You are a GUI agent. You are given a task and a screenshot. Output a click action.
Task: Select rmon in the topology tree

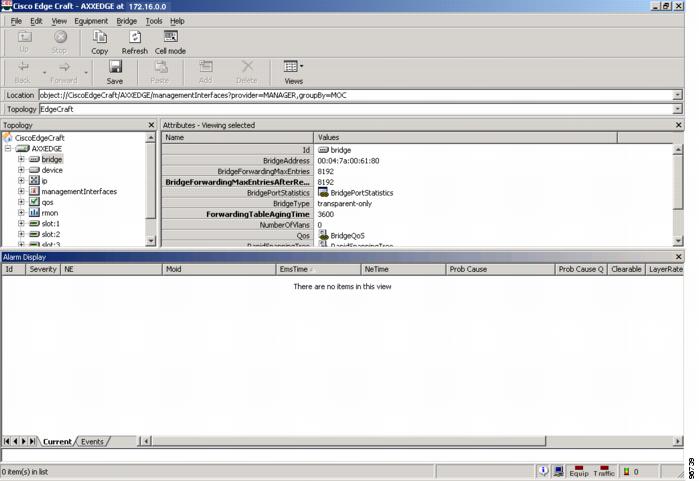pos(49,213)
